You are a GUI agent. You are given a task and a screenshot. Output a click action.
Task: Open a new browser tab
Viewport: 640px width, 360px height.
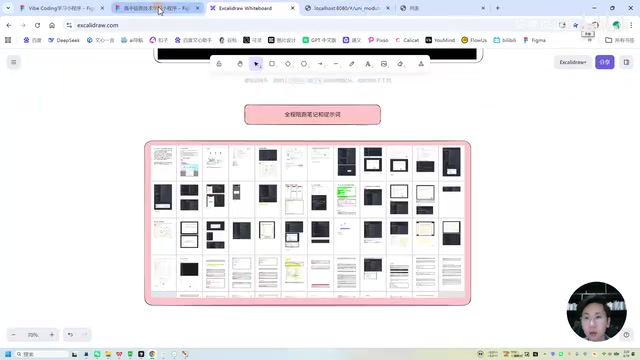click(x=498, y=8)
